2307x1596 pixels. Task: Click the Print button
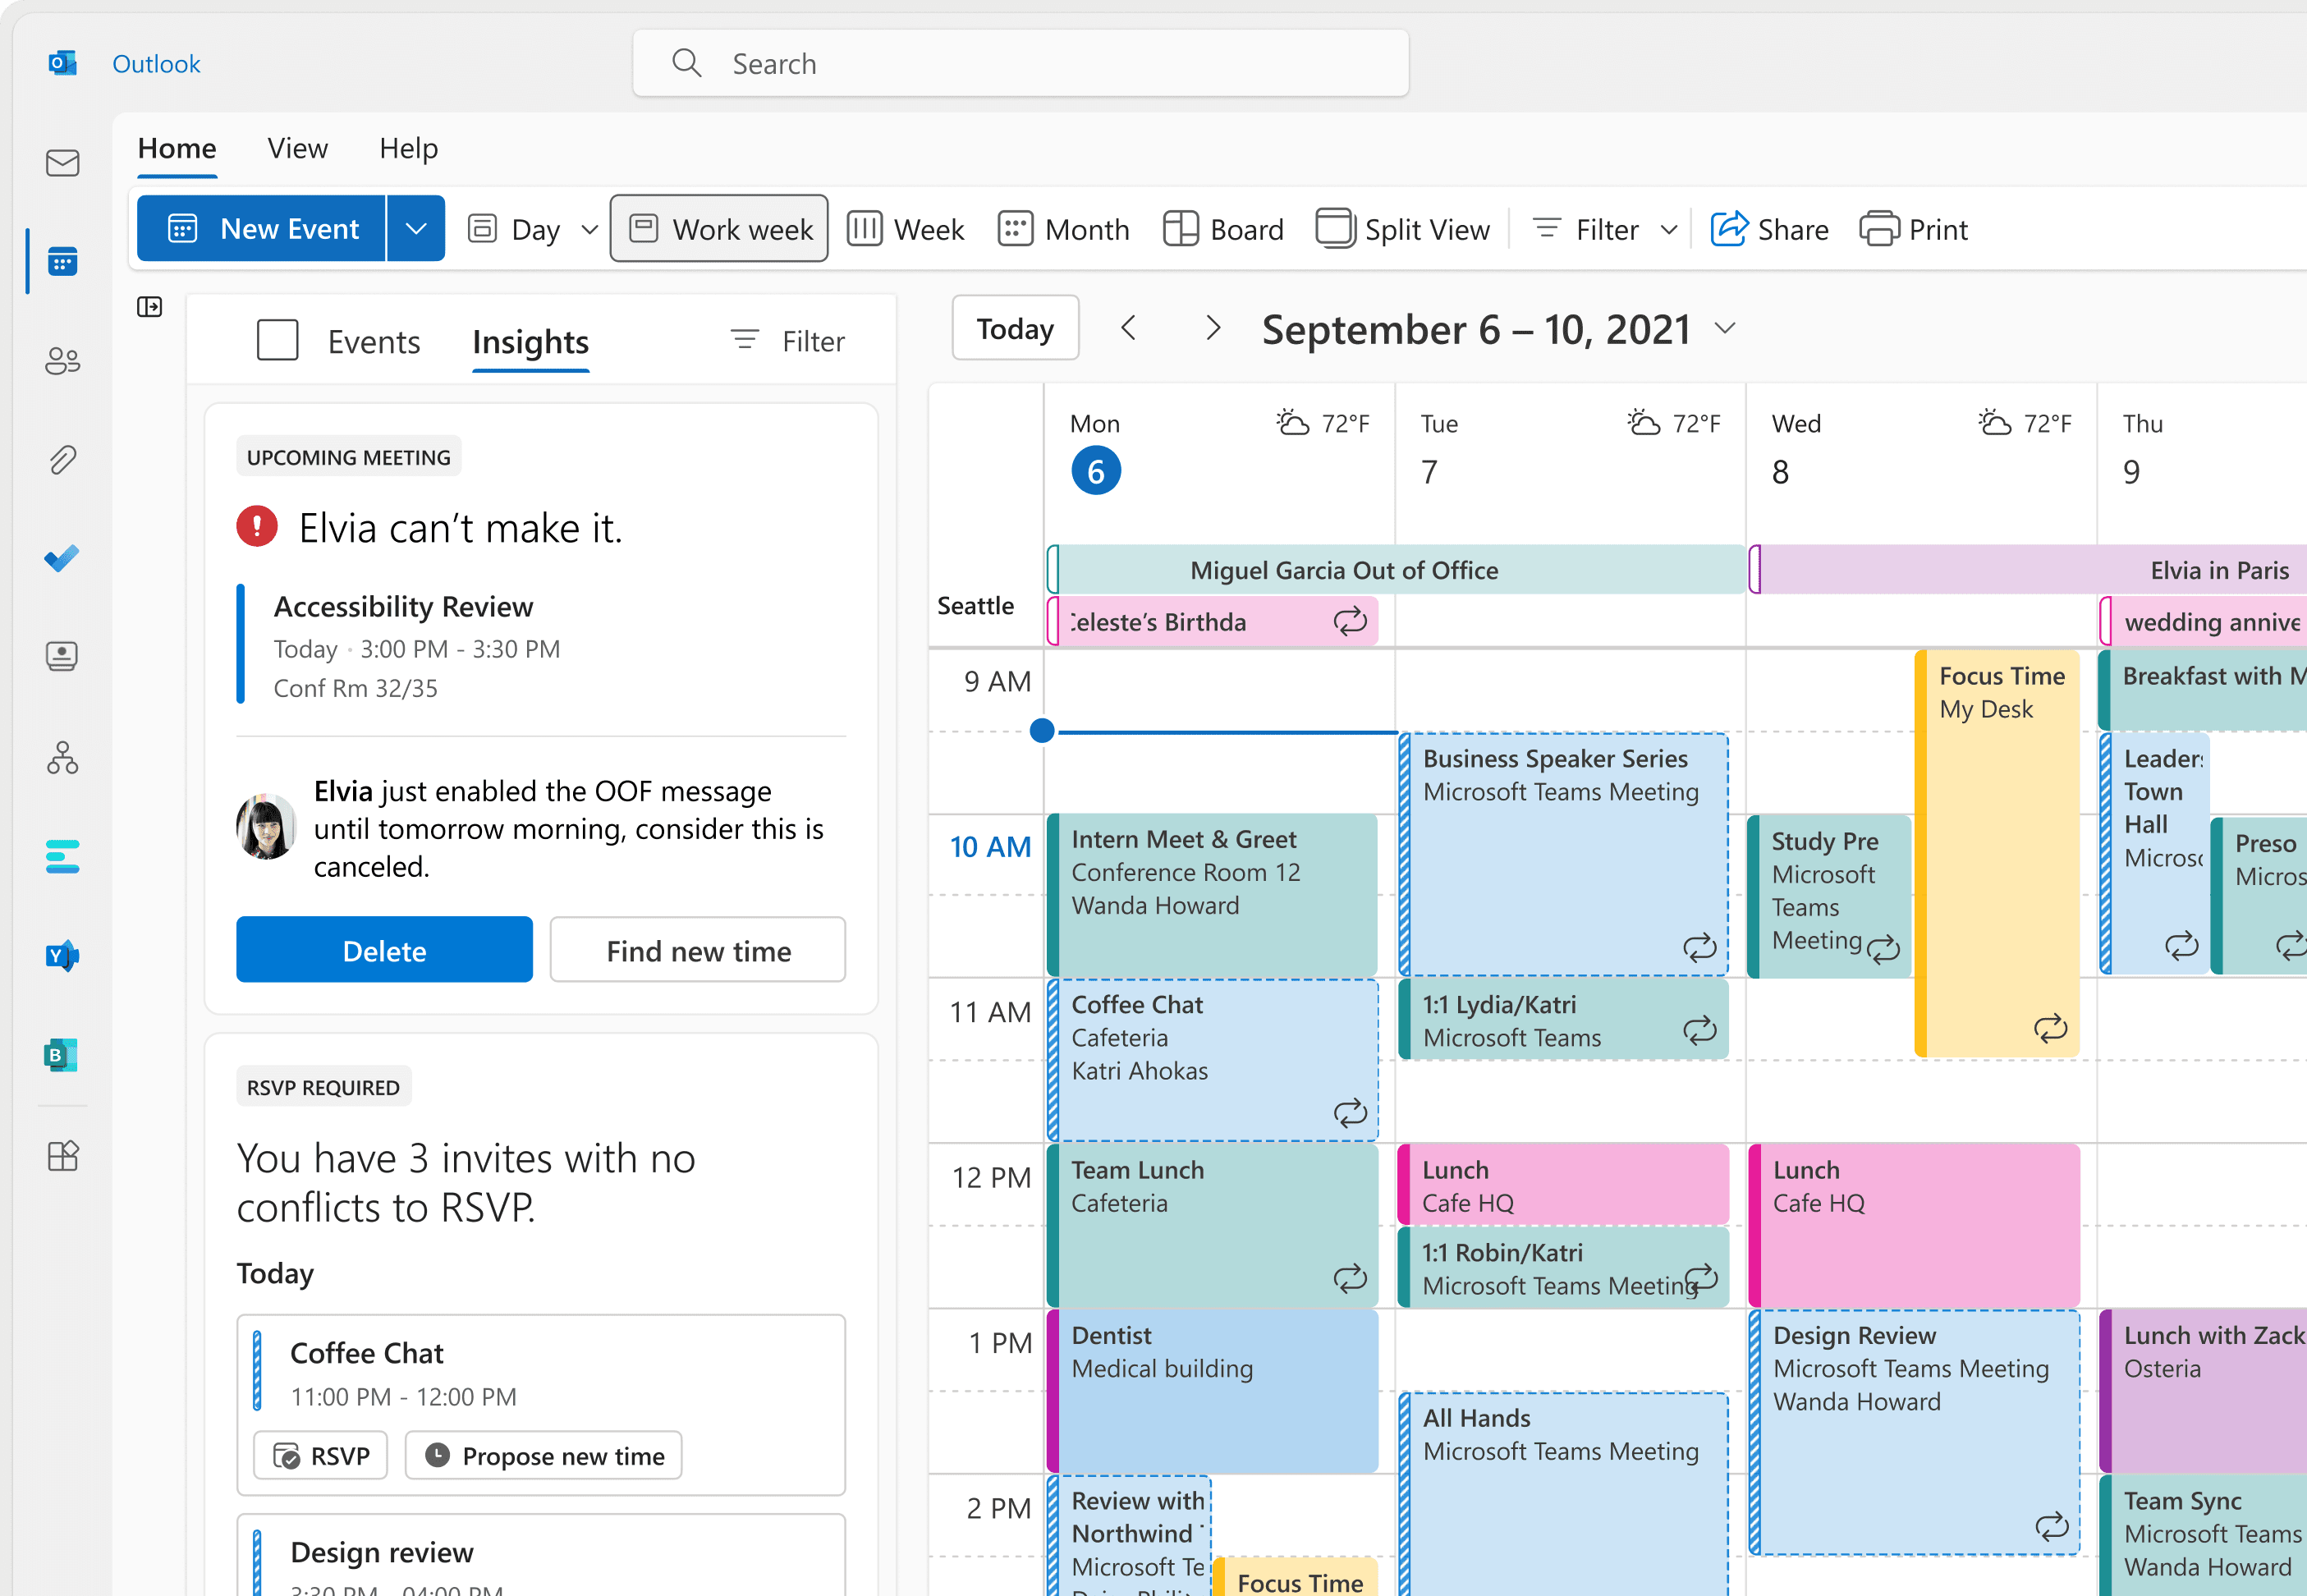(1914, 229)
